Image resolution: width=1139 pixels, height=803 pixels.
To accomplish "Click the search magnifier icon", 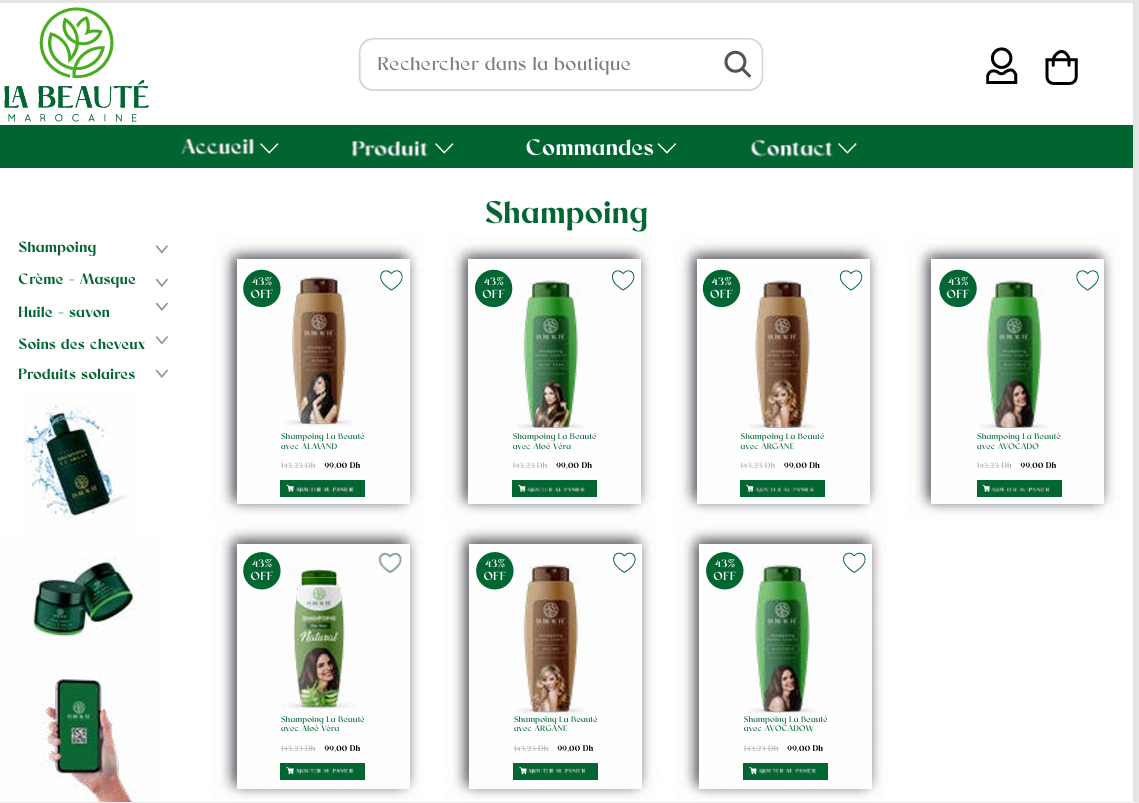I will pos(737,64).
